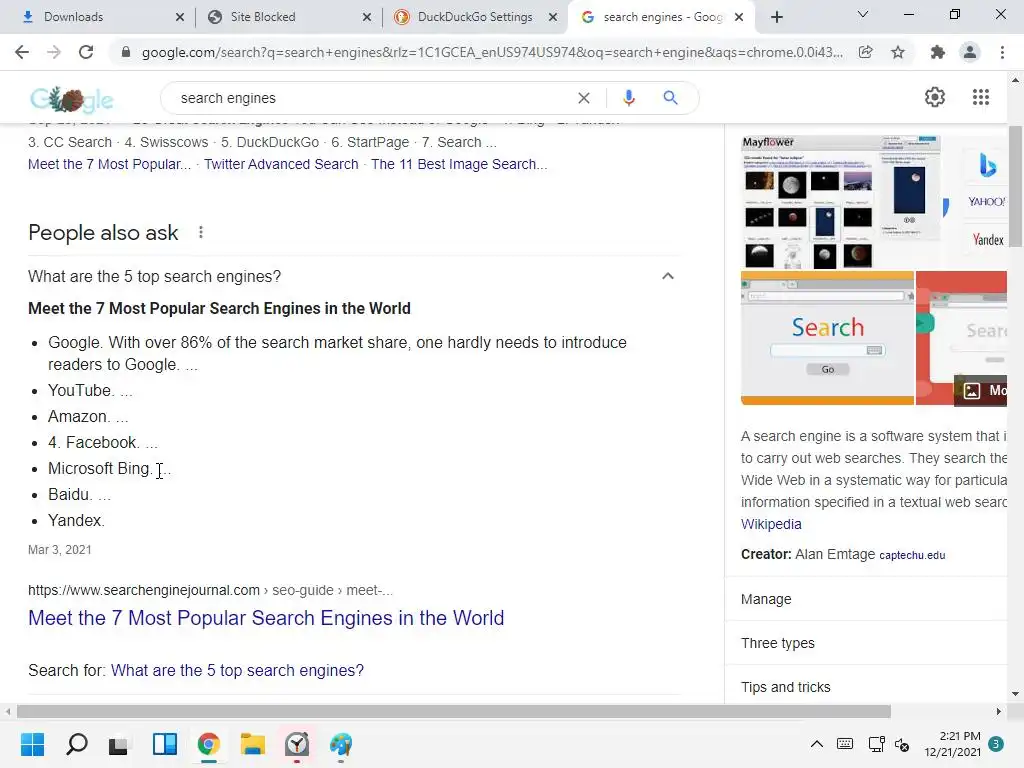Reload the current page
1024x768 pixels.
pos(86,52)
